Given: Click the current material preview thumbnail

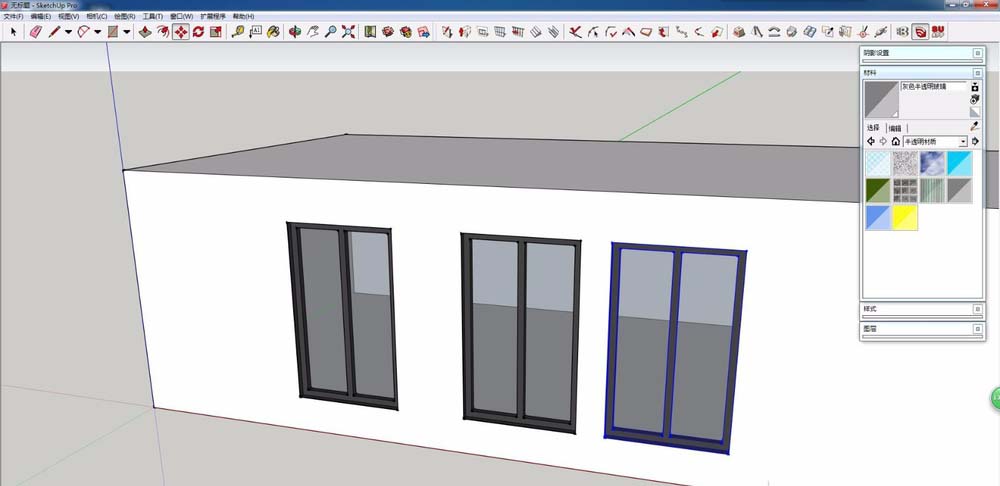Looking at the screenshot, I should click(881, 99).
